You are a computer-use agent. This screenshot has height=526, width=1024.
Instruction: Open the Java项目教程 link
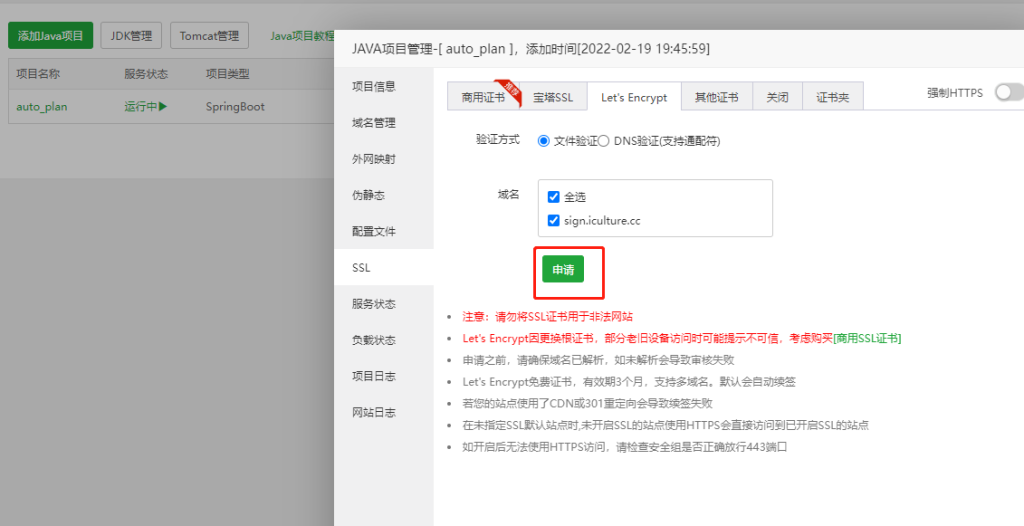(302, 36)
